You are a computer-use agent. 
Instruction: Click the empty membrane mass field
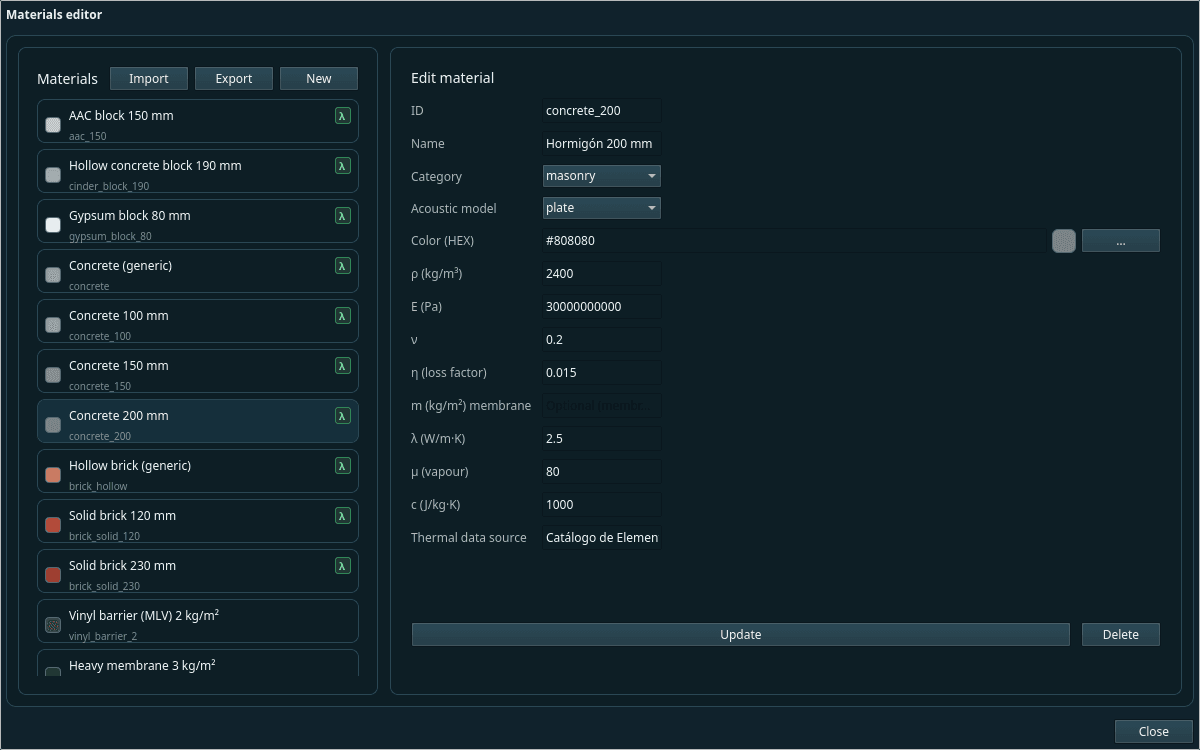tap(602, 406)
